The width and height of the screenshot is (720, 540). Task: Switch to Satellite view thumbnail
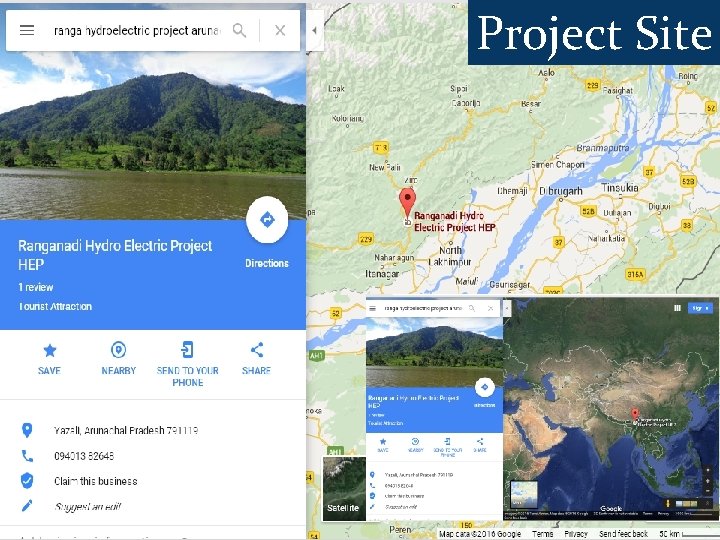(x=344, y=489)
